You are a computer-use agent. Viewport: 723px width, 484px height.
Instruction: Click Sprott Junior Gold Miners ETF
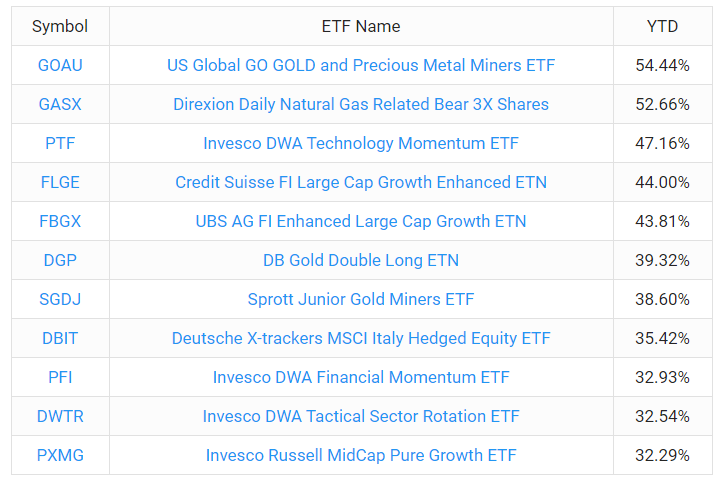(361, 299)
